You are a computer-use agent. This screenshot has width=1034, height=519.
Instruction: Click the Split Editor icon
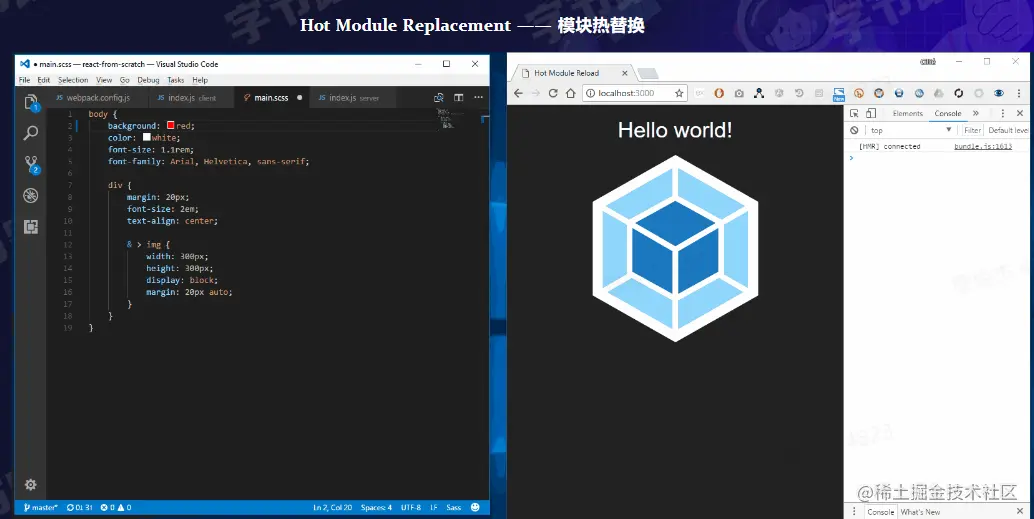coord(459,98)
